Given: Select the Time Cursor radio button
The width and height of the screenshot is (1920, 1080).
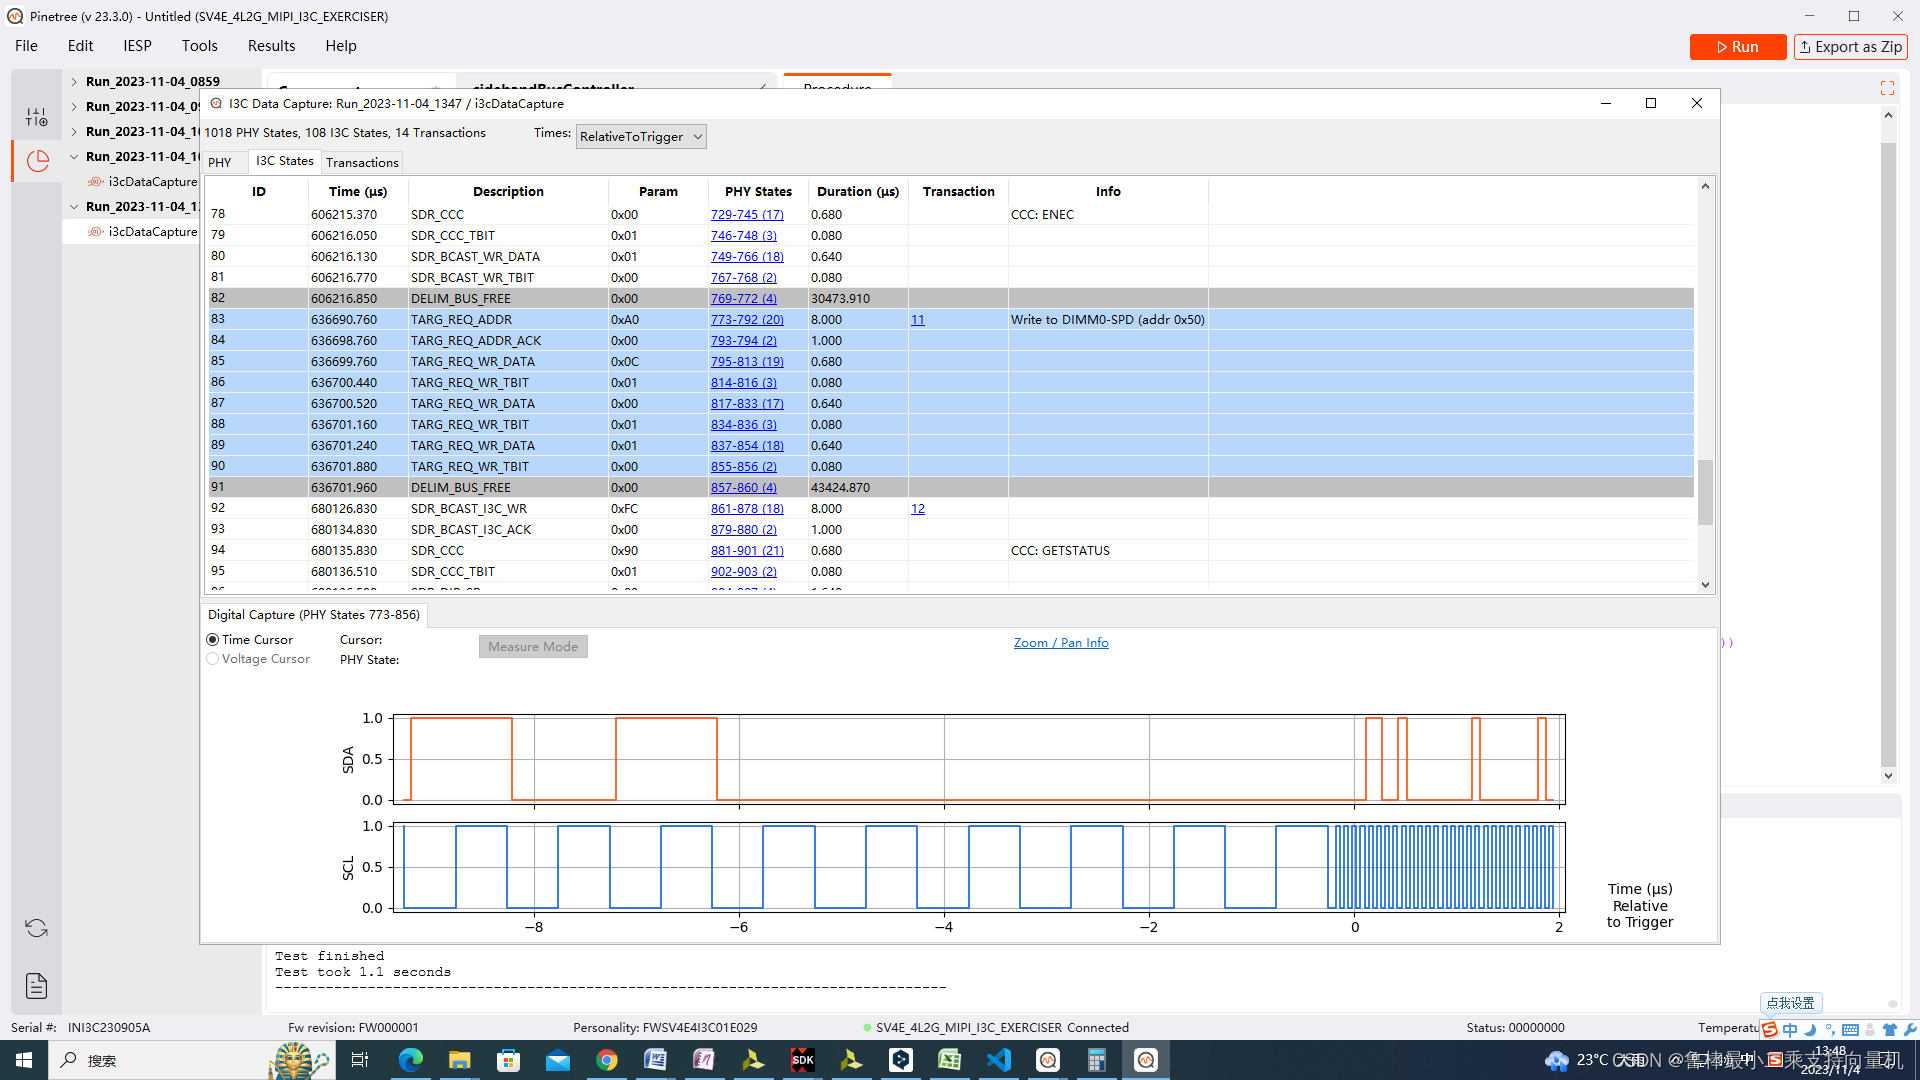Looking at the screenshot, I should coord(213,640).
